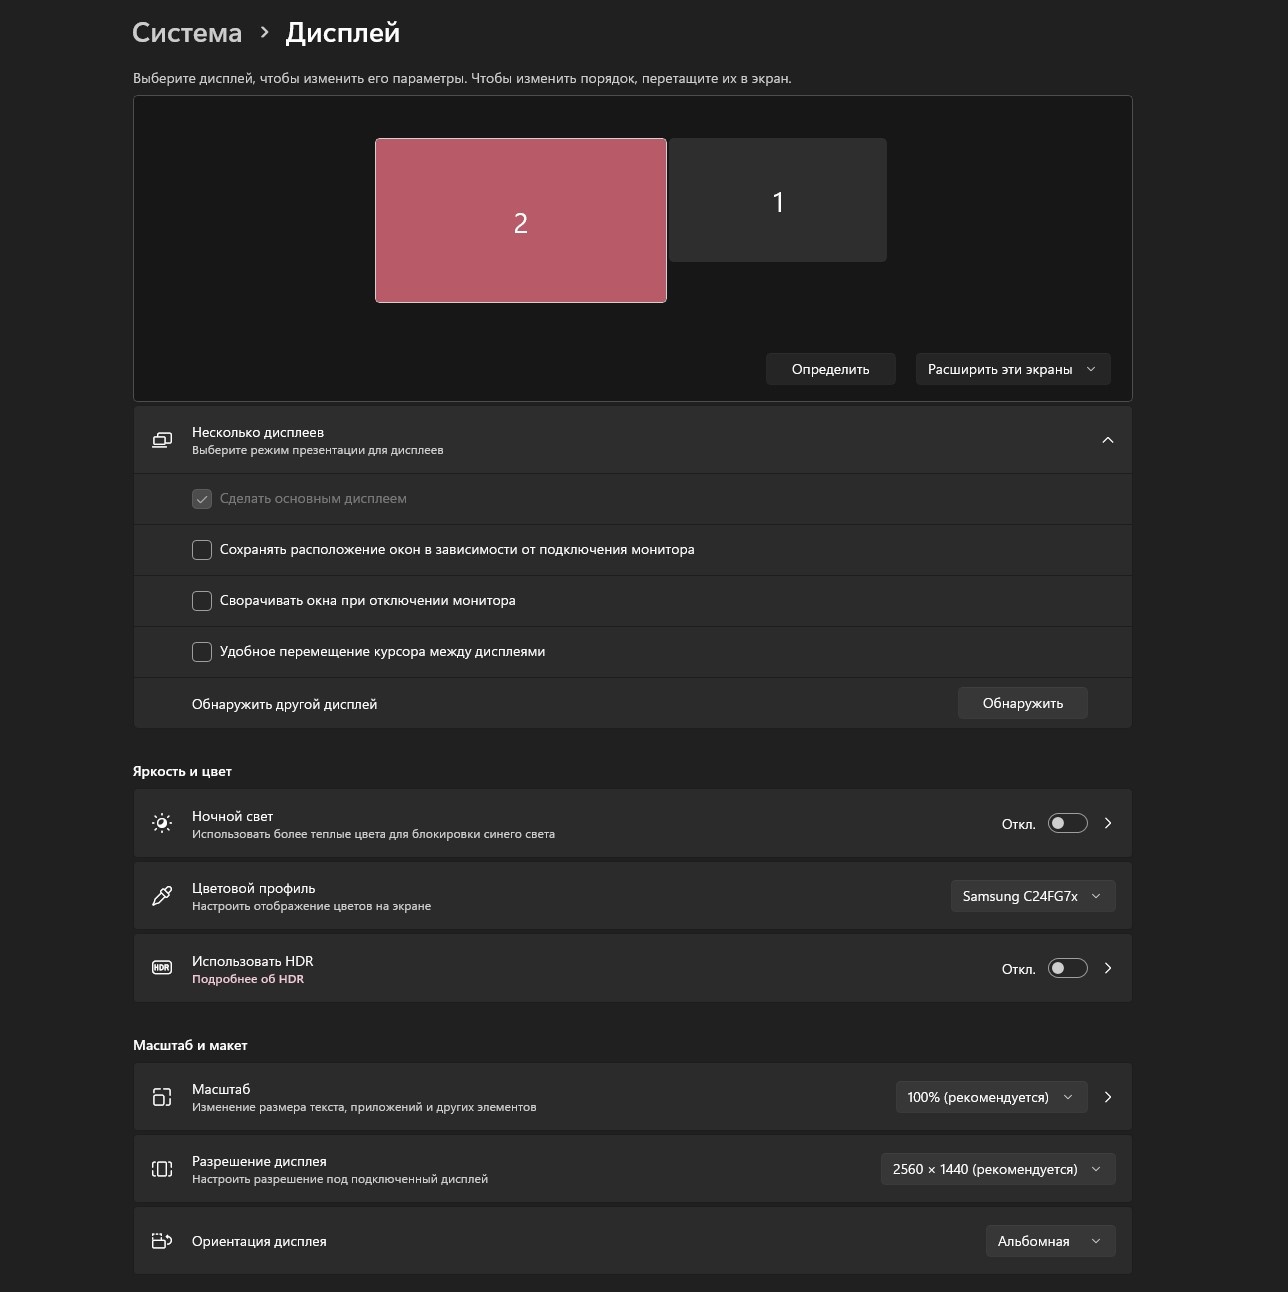Viewport: 1288px width, 1292px height.
Task: Open the 2560 × 1440 resolution dropdown
Action: tap(998, 1169)
